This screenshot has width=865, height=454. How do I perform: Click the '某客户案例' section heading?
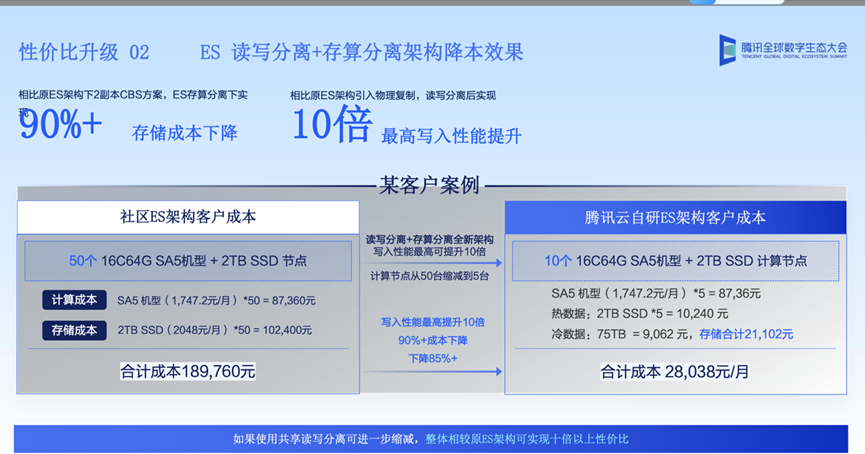click(429, 185)
